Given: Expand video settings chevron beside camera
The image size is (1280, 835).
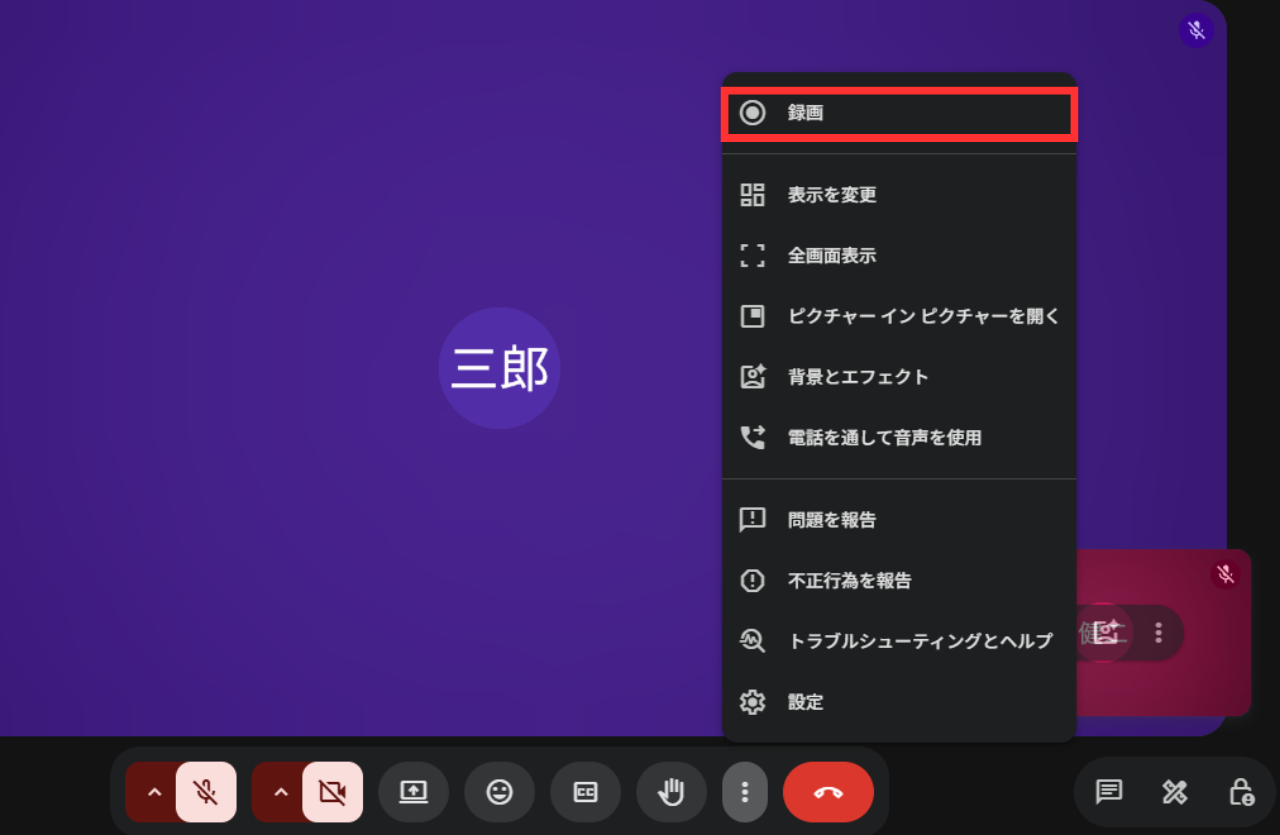Looking at the screenshot, I should coord(280,792).
